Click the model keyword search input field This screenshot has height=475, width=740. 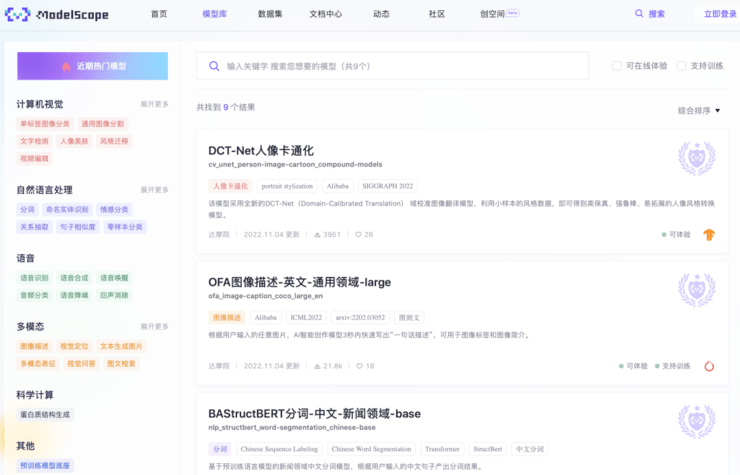point(393,66)
